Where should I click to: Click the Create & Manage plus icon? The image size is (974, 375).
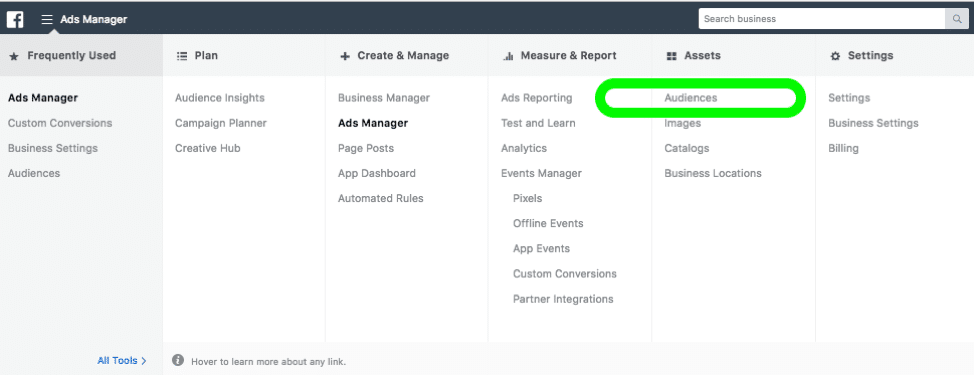click(345, 56)
